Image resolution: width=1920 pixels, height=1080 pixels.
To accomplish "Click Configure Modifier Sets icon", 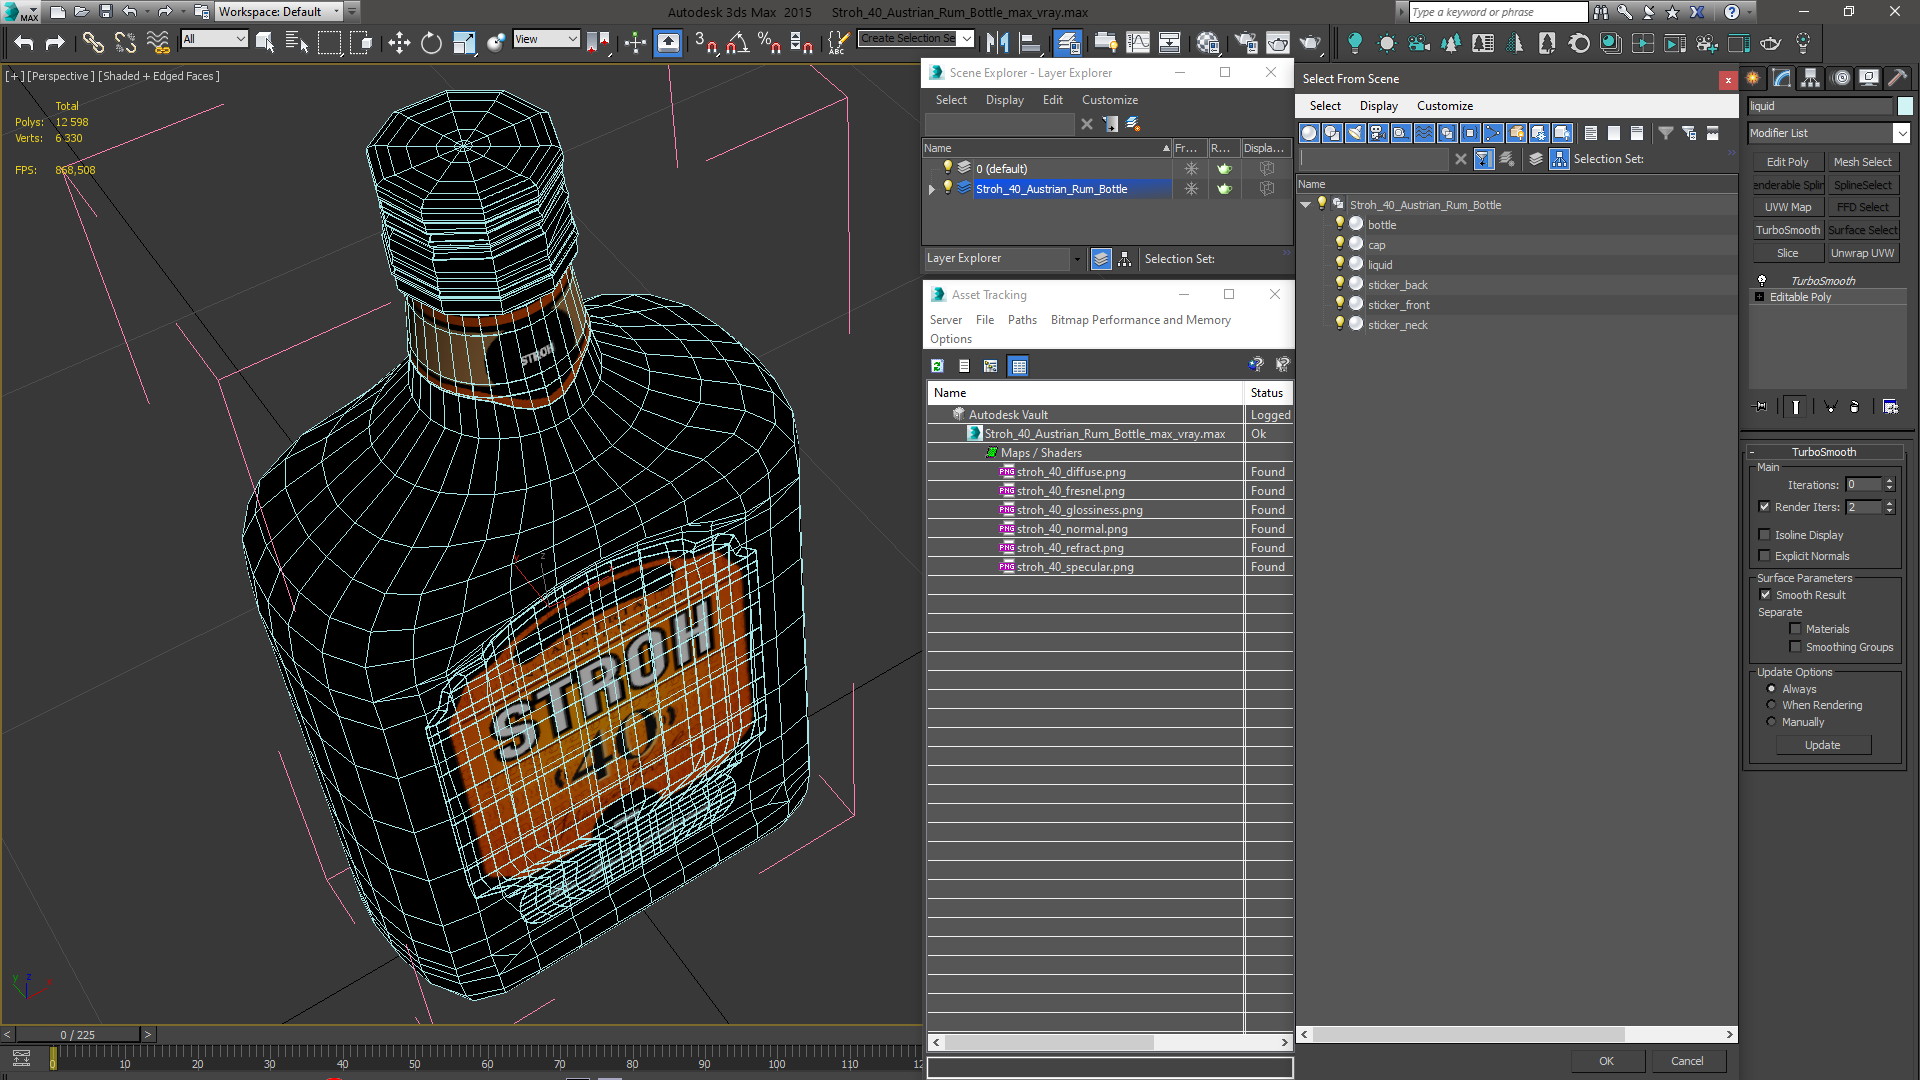I will pos(1890,406).
